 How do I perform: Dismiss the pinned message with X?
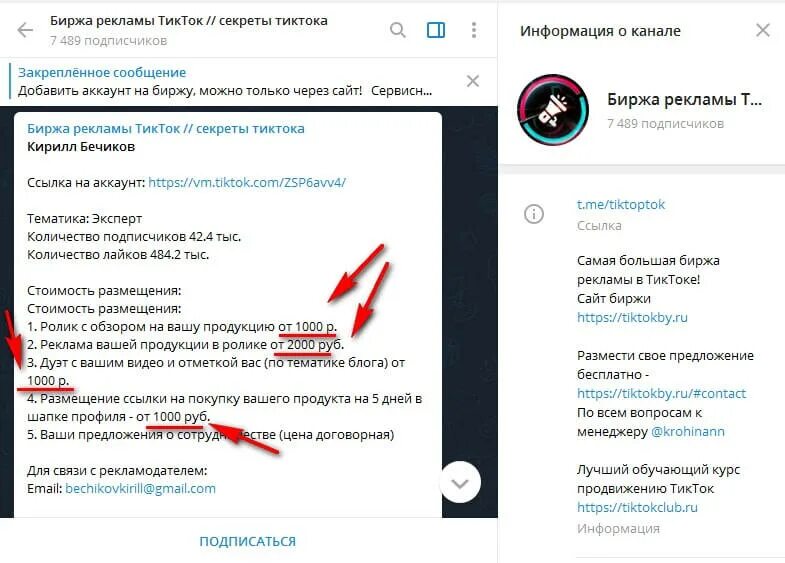click(473, 81)
